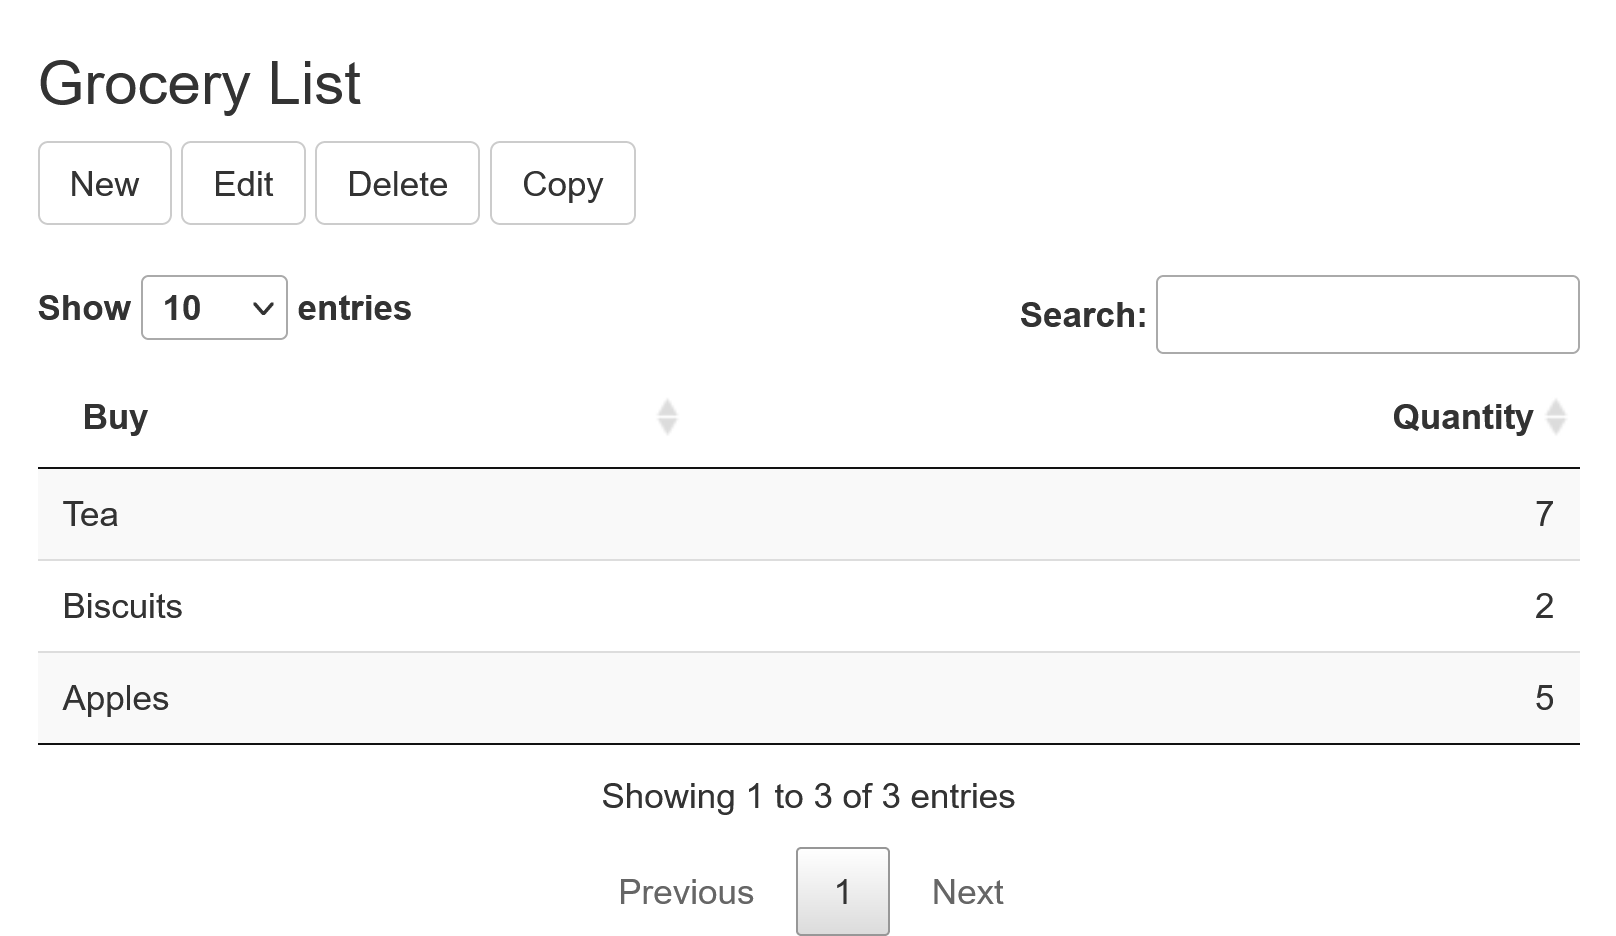Click the New button
The height and width of the screenshot is (936, 1616).
tap(105, 183)
